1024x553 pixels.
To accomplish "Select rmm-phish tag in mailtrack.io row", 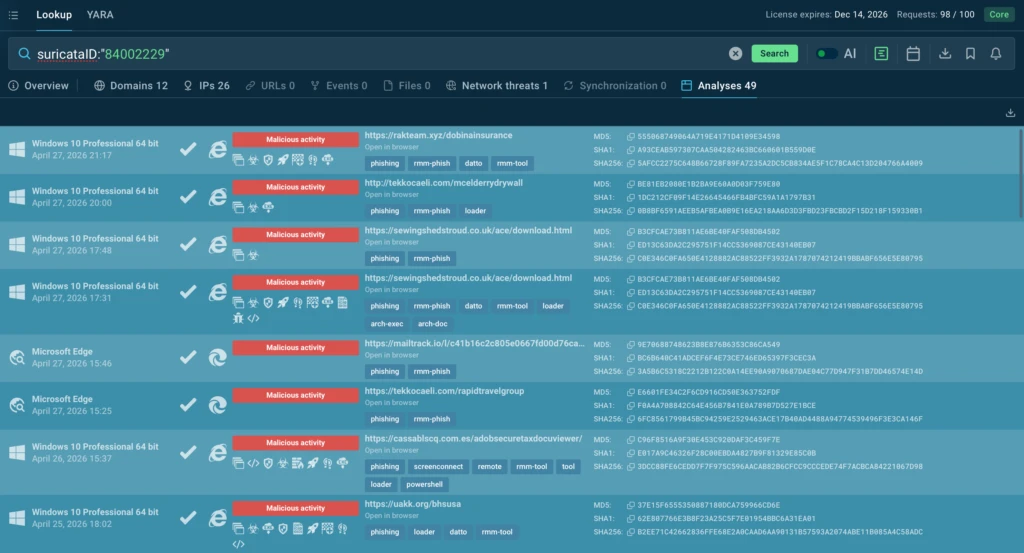I will pos(432,371).
